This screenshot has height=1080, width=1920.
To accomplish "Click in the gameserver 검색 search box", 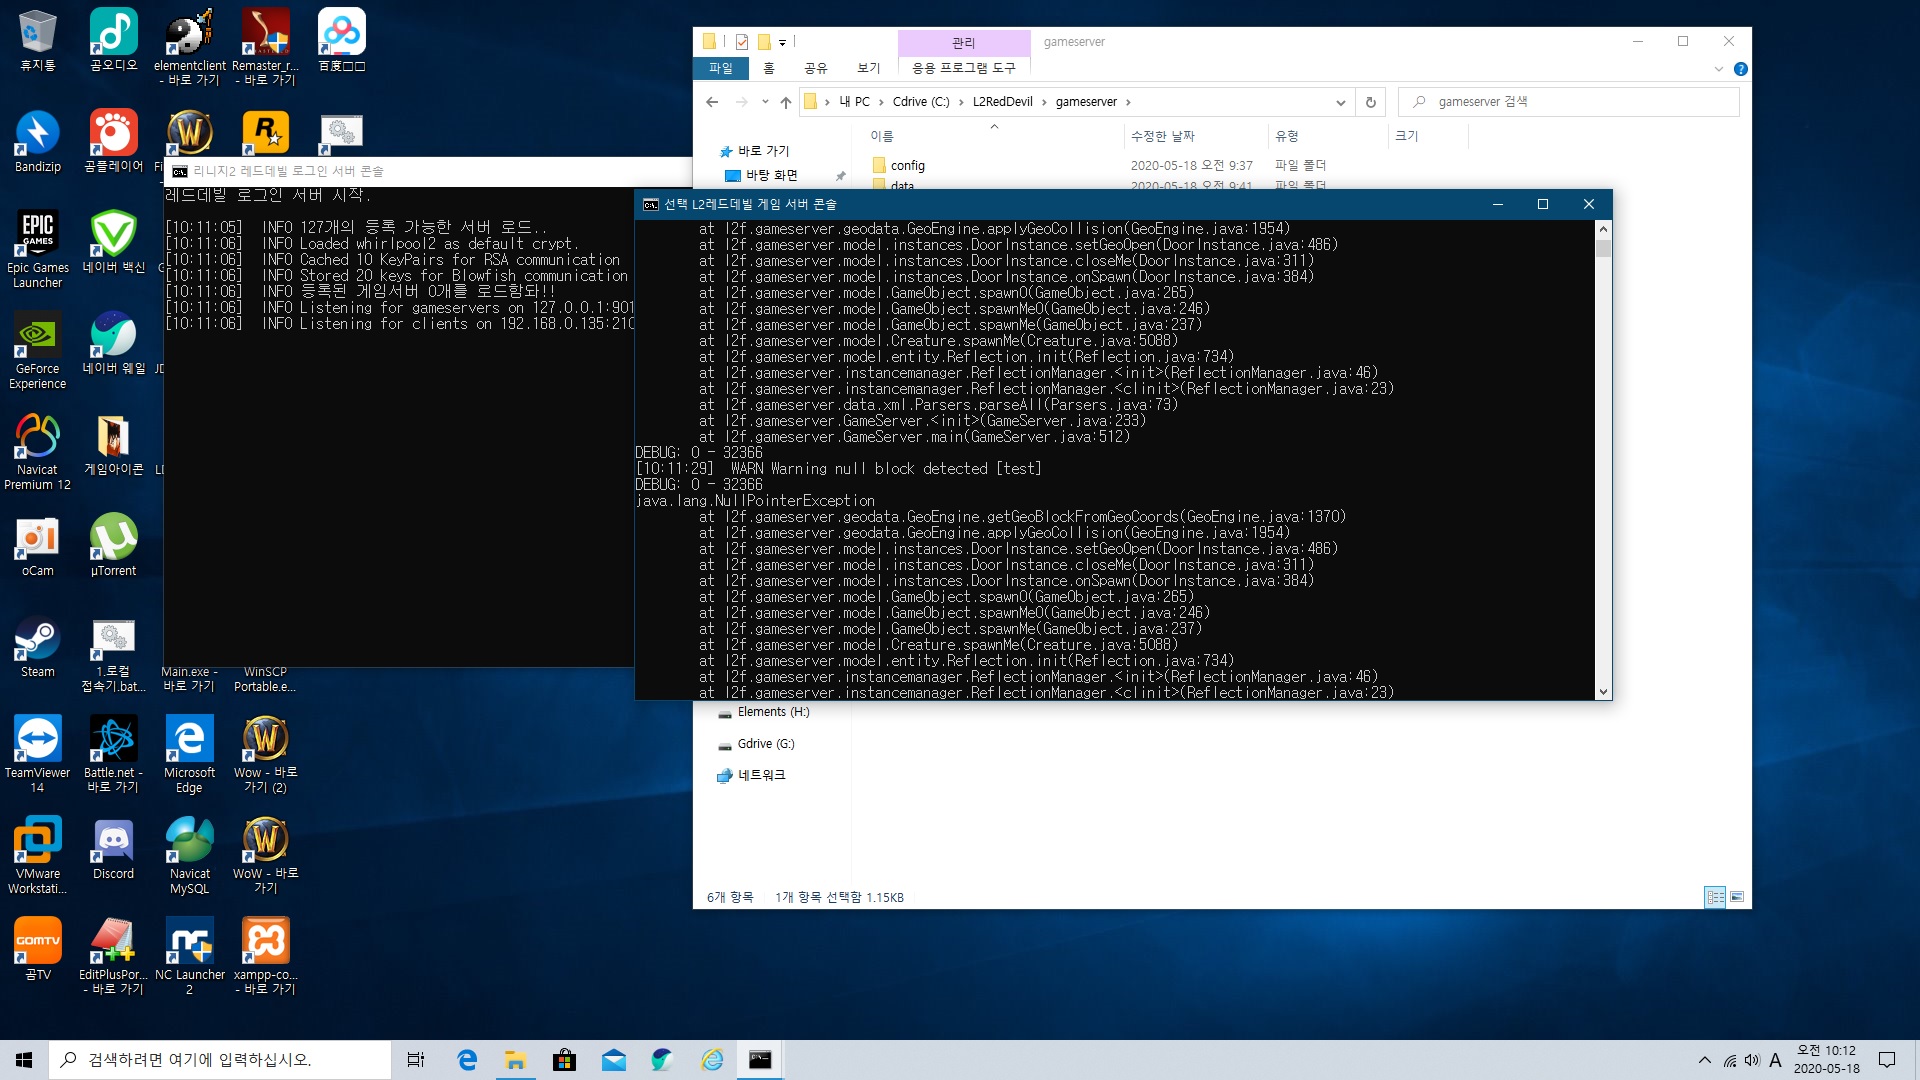I will click(1568, 102).
